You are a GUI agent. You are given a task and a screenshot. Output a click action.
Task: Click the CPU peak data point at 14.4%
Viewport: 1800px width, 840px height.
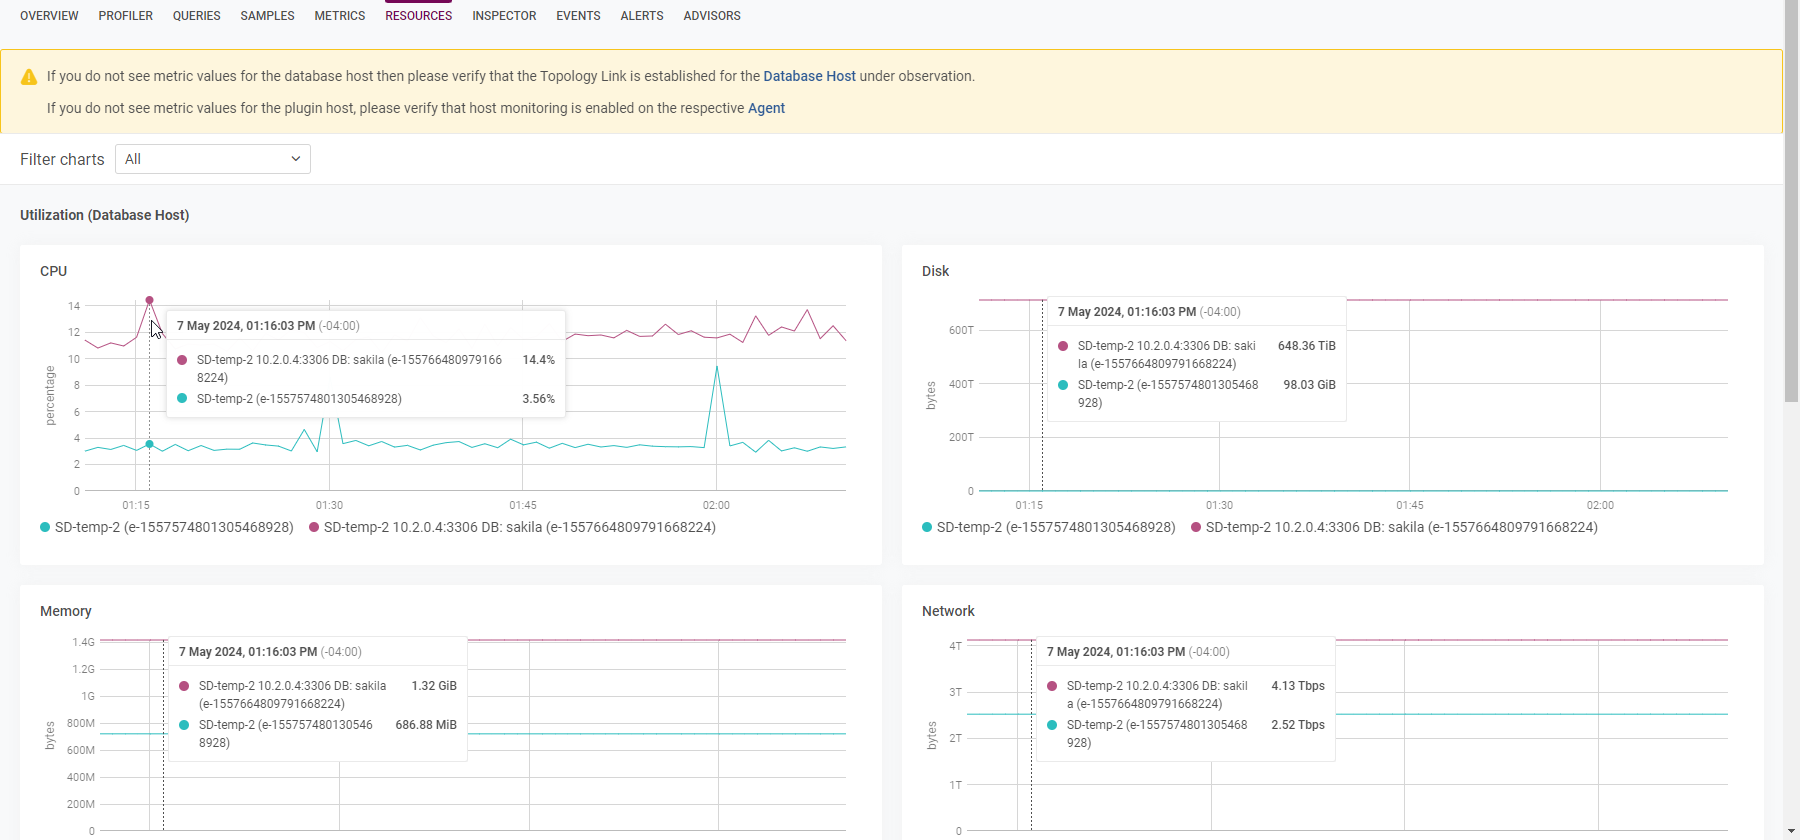[149, 300]
